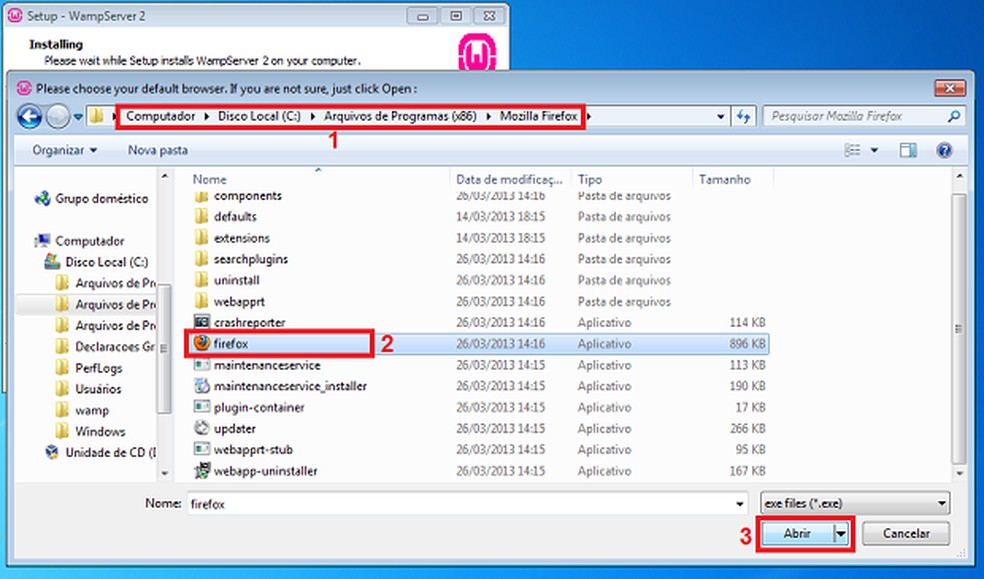Image resolution: width=984 pixels, height=579 pixels.
Task: Open the view options dropdown arrow
Action: [874, 150]
